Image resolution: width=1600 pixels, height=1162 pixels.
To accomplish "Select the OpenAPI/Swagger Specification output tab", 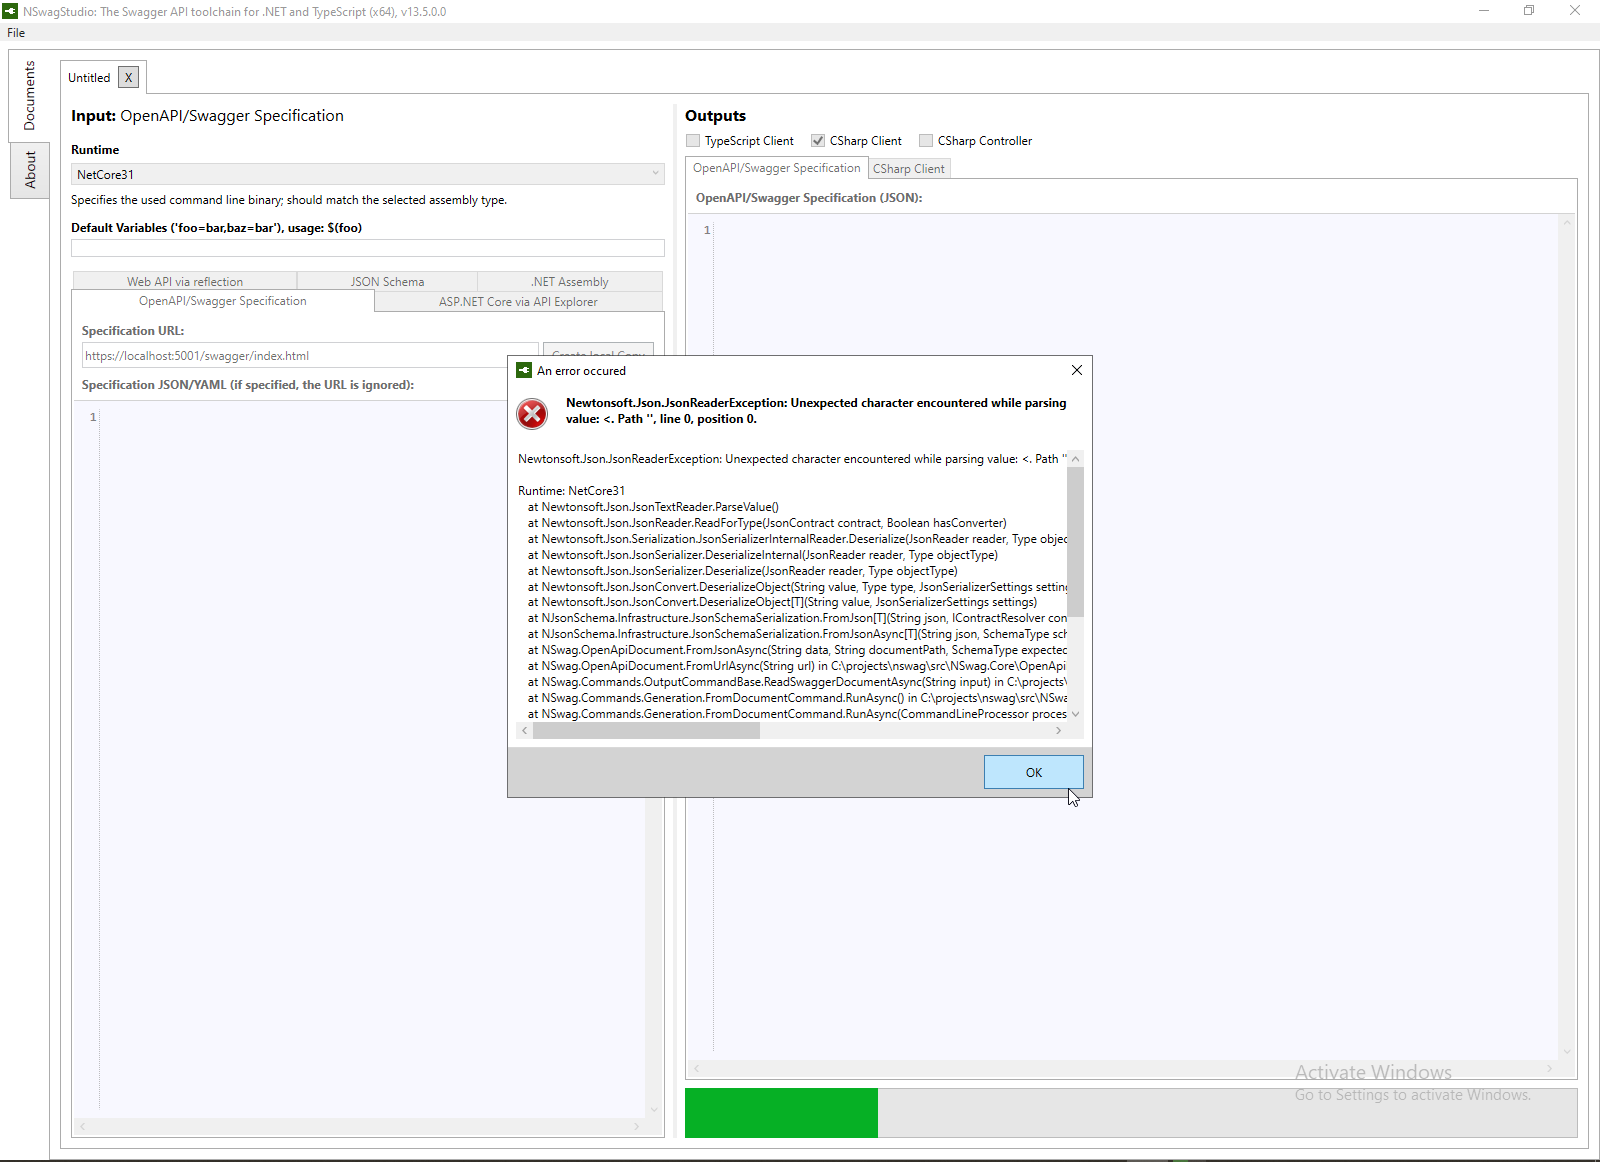I will pyautogui.click(x=777, y=168).
